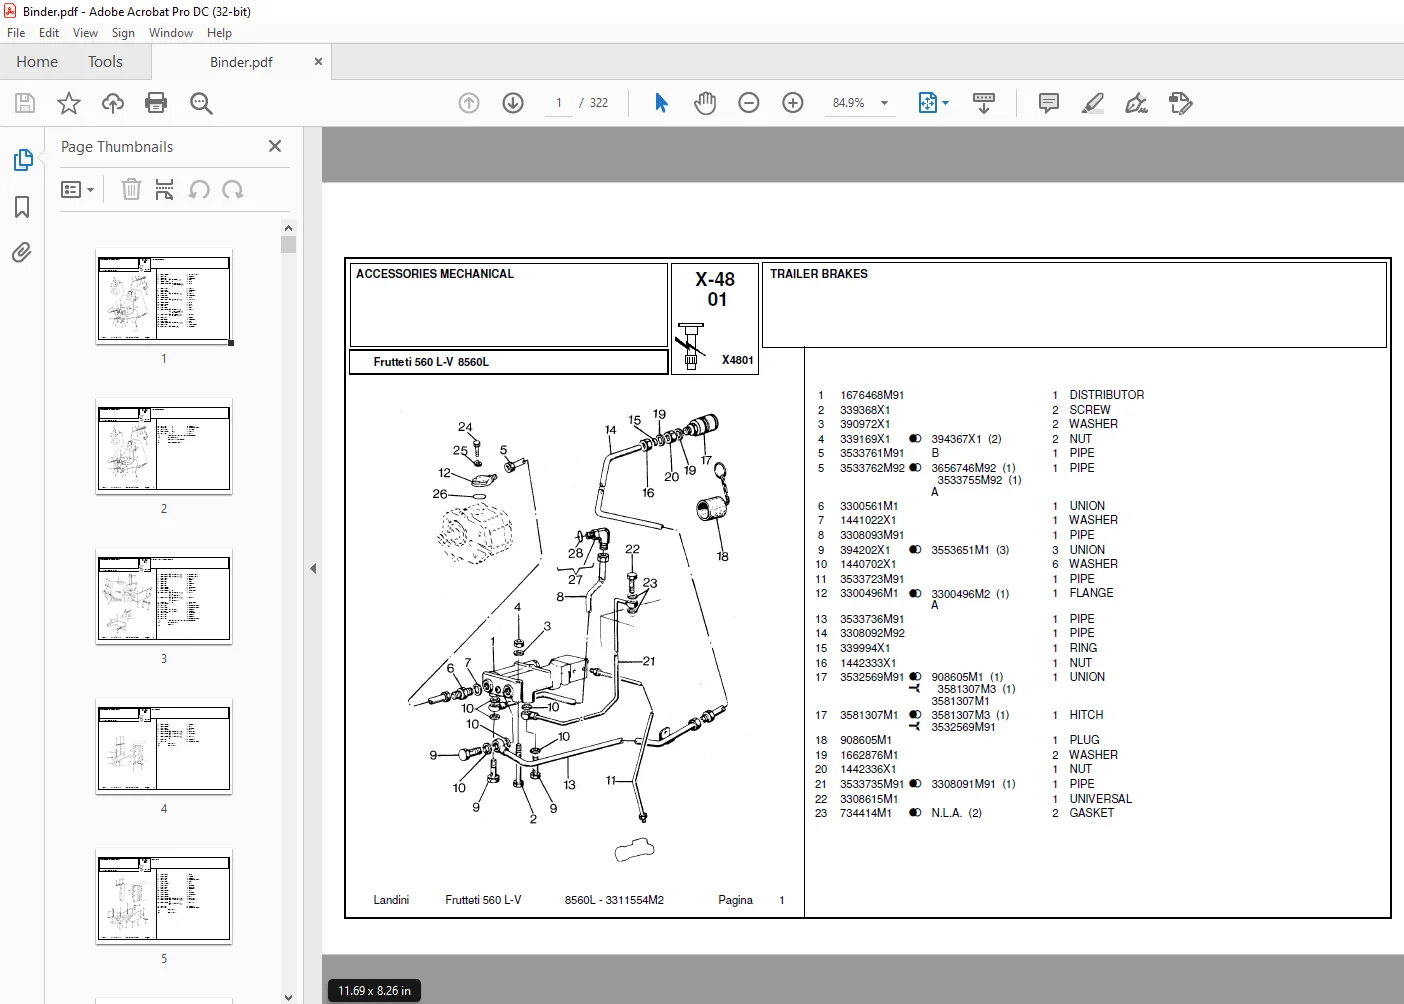Open the Sign document tool
The width and height of the screenshot is (1404, 1004).
pyautogui.click(x=1137, y=103)
